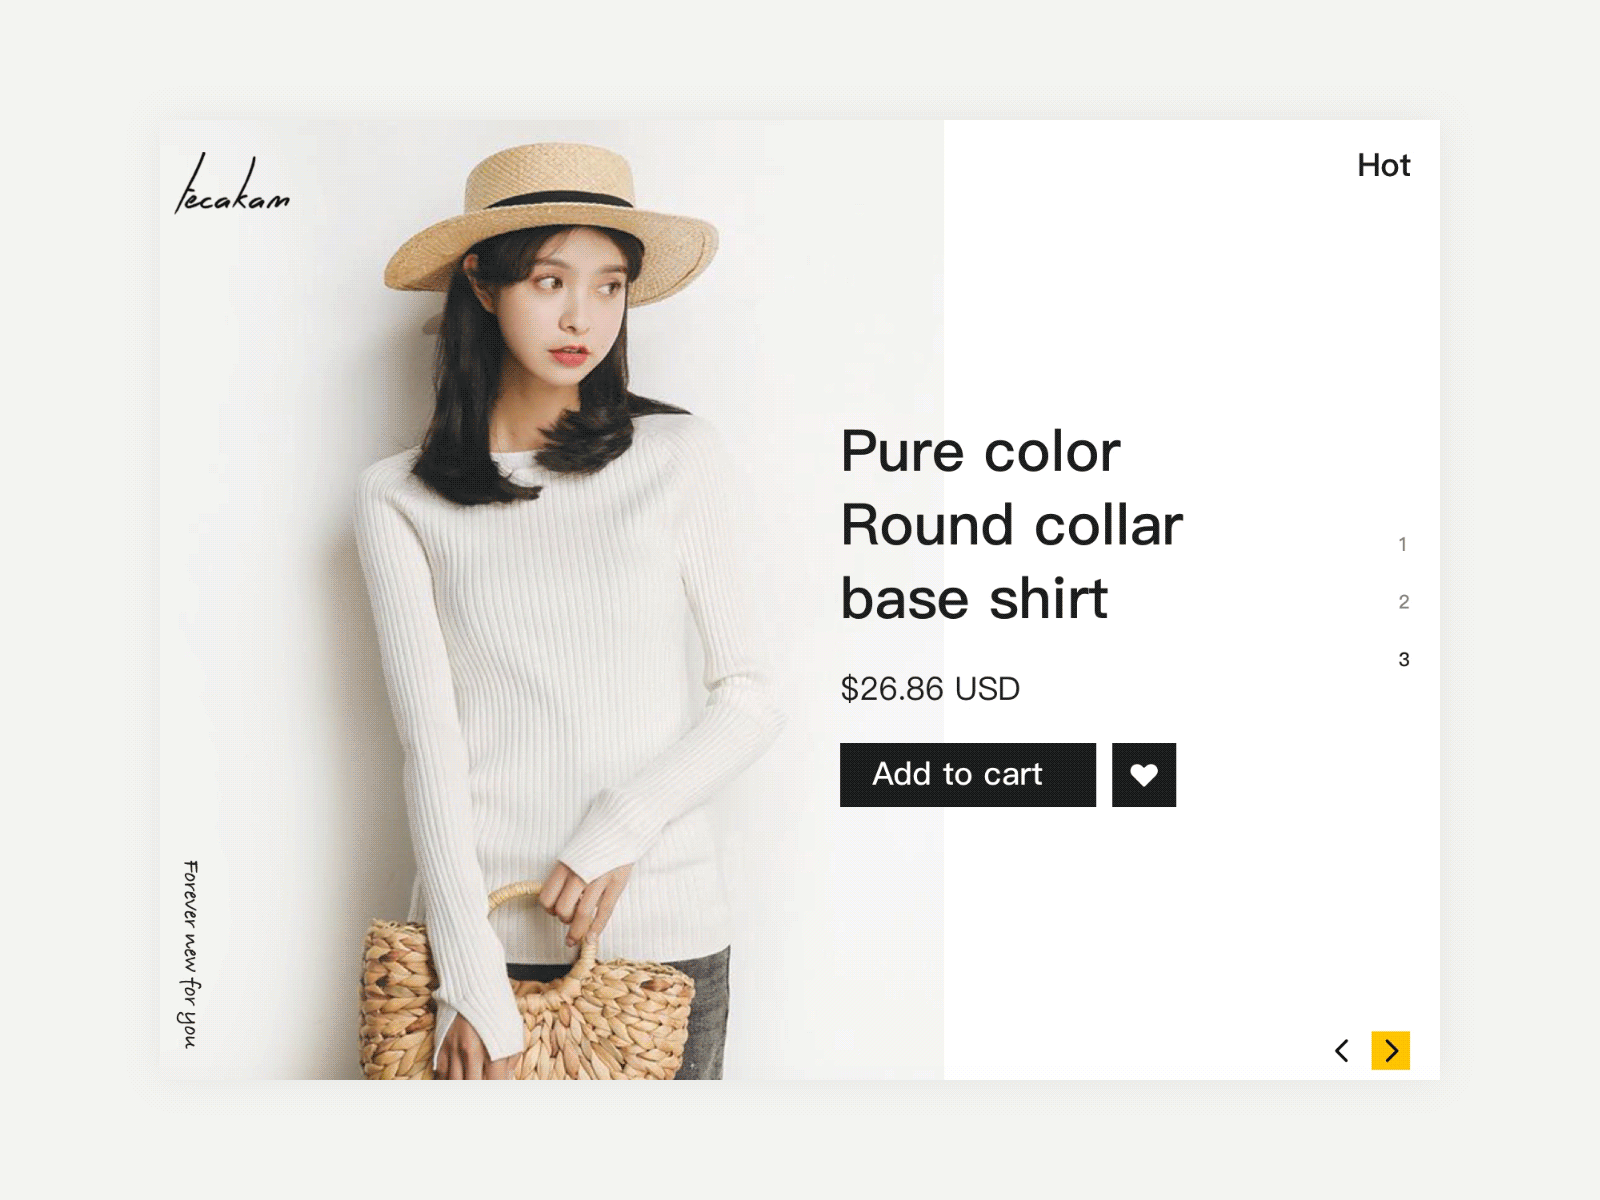1600x1200 pixels.
Task: Click the $26.86 USD price text
Action: 930,689
